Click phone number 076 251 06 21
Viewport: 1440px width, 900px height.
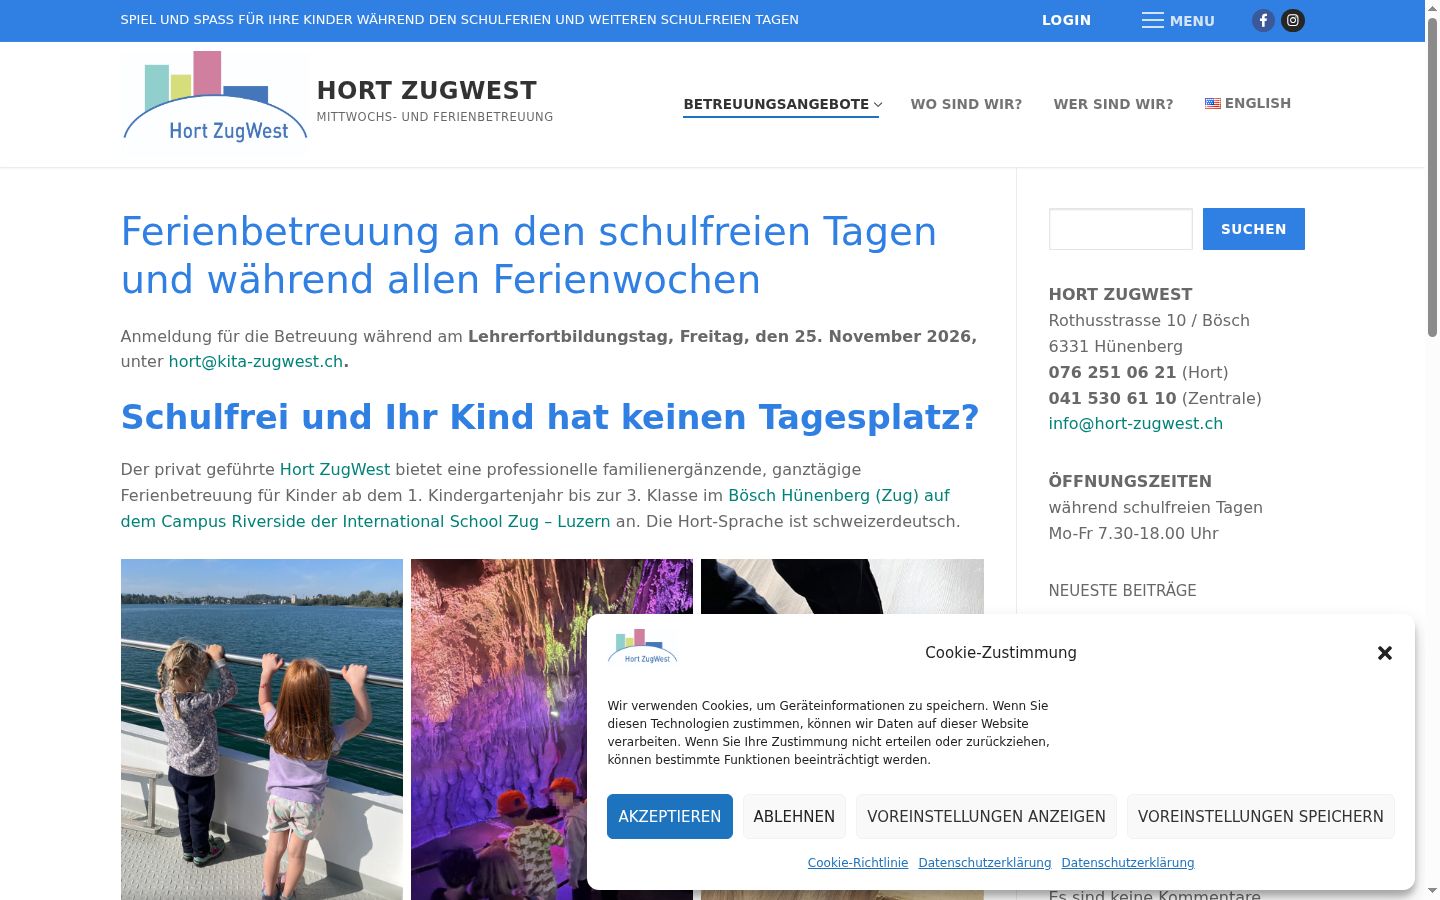click(1112, 372)
